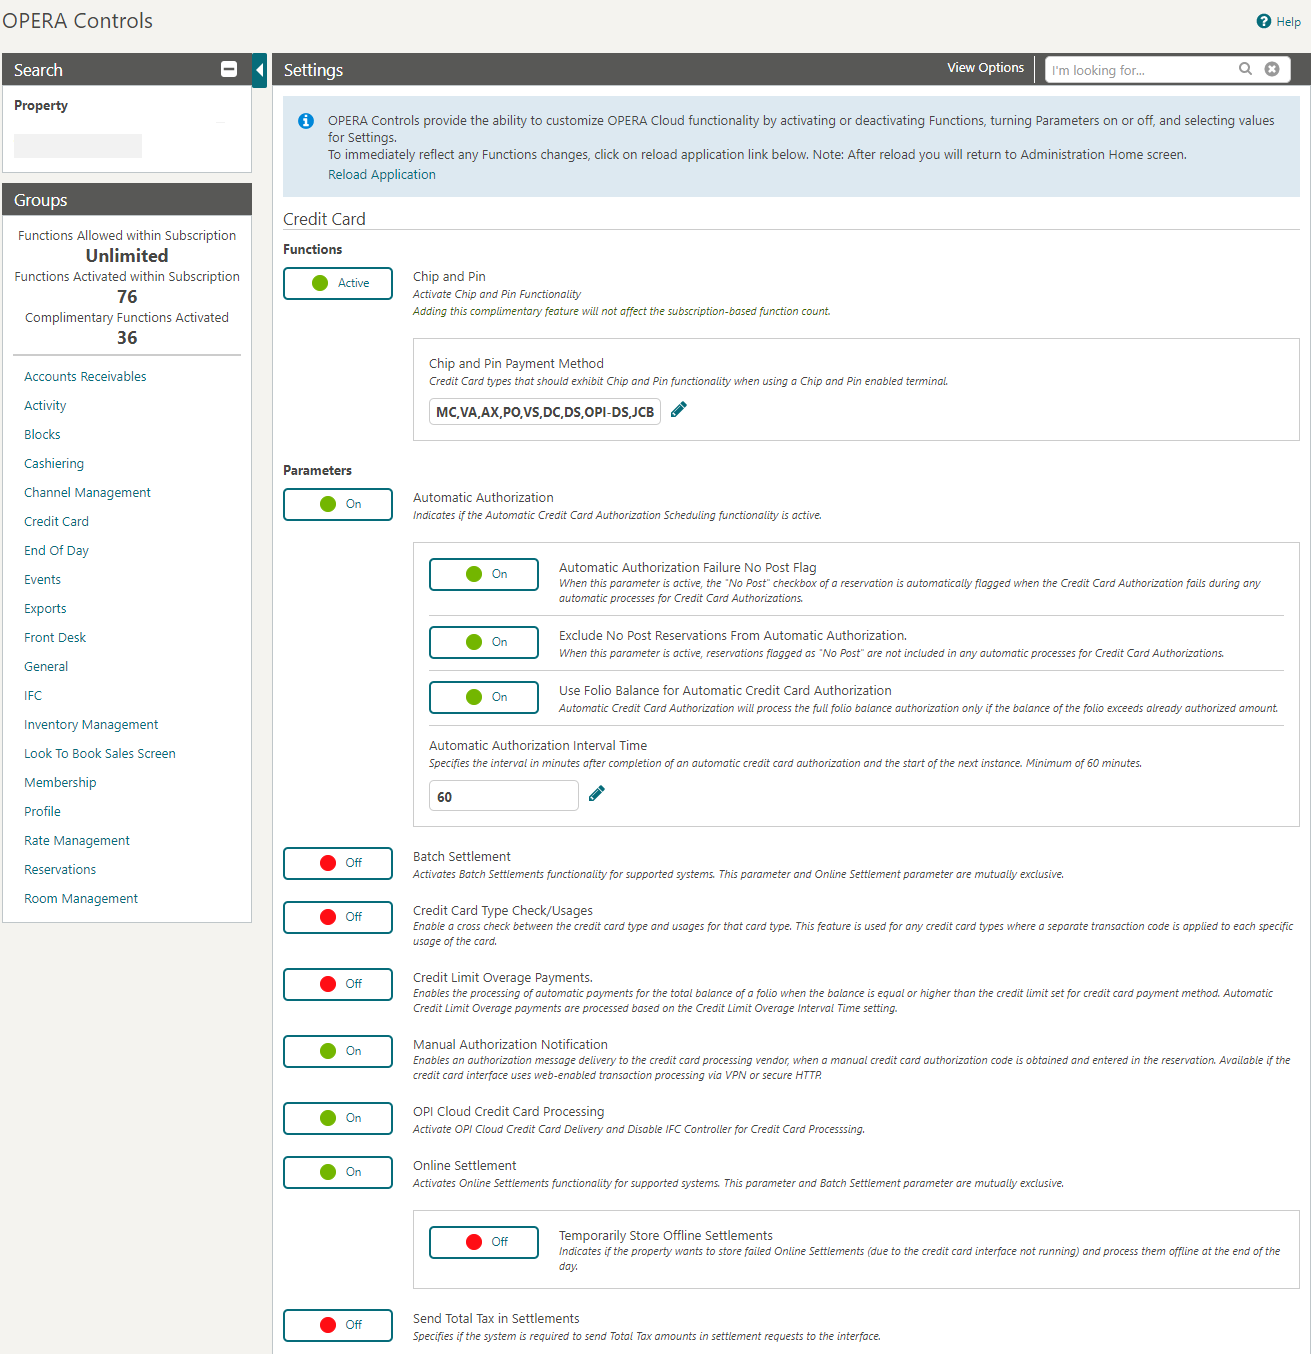Open the Room Management group
Screen dimensions: 1311x1354
pyautogui.click(x=81, y=899)
